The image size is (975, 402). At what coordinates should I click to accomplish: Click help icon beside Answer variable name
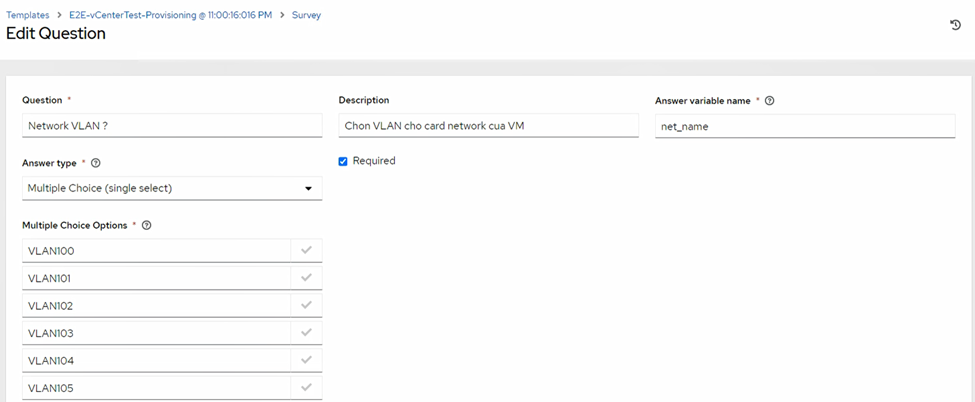click(769, 101)
